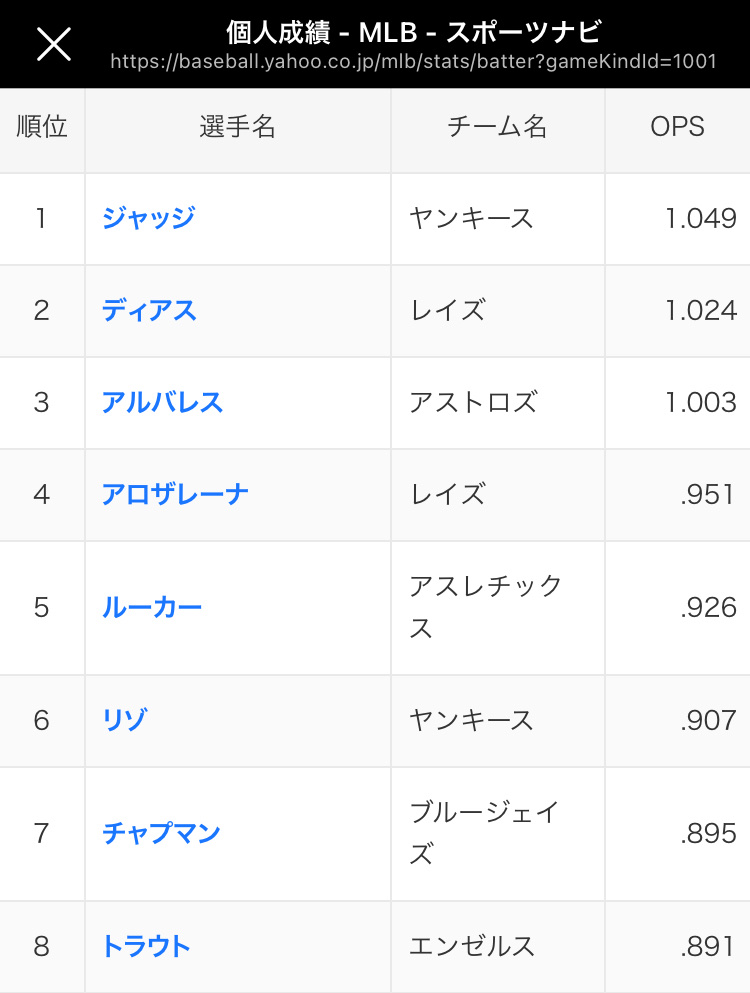The image size is (750, 993).
Task: Tap the page URL in the header
Action: point(413,61)
